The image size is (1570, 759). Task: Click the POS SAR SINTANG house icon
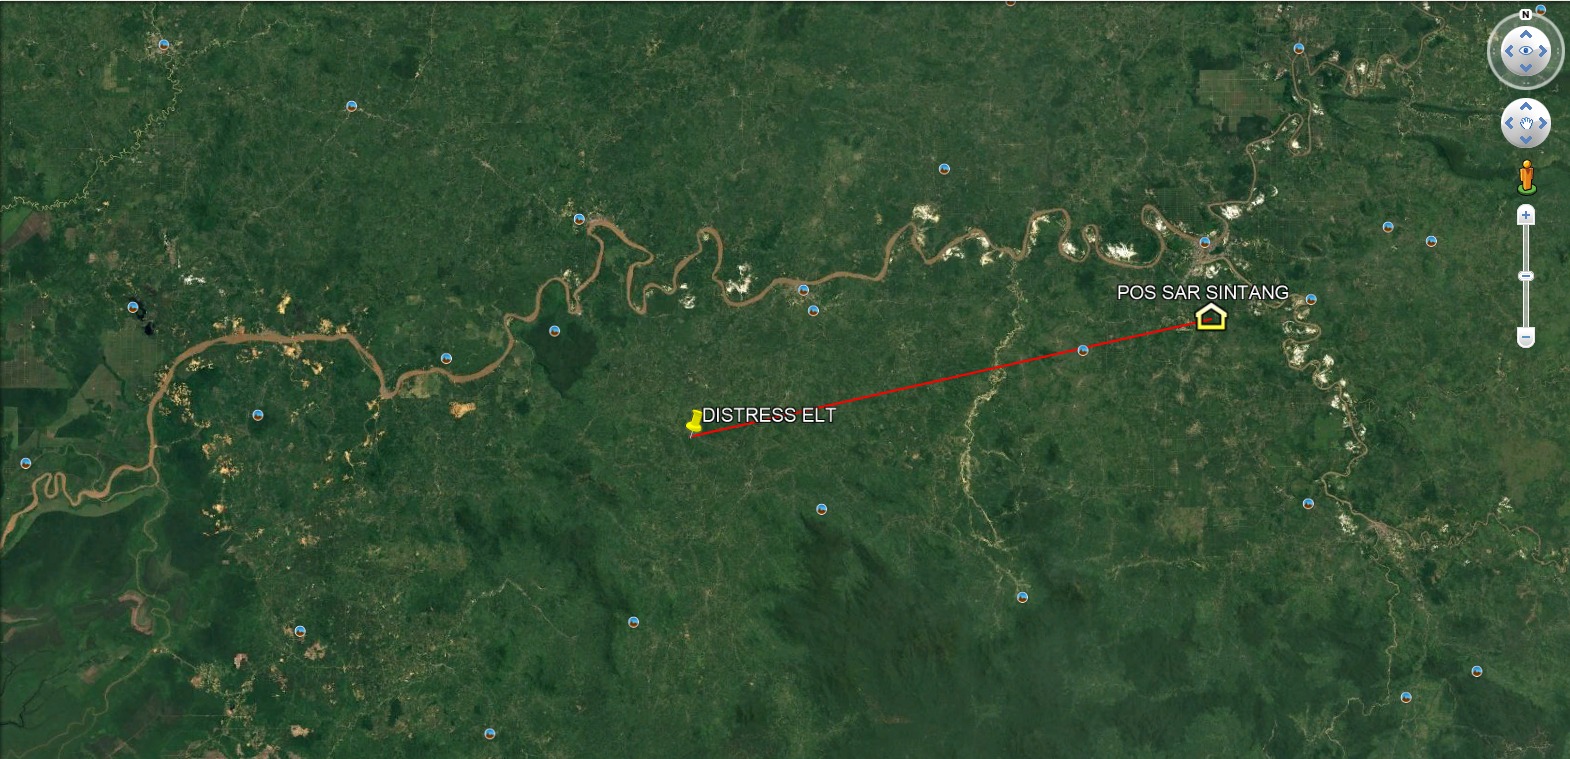pyautogui.click(x=1211, y=318)
